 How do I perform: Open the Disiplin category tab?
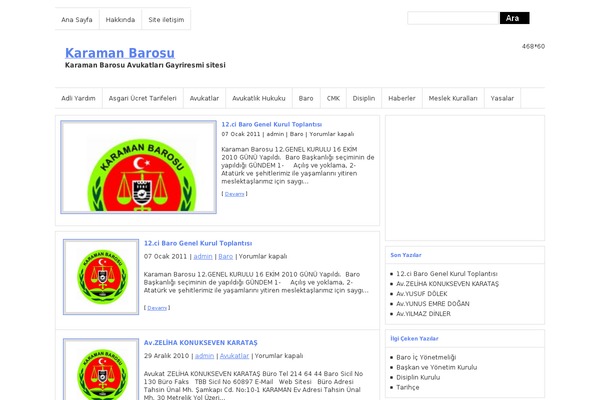tap(364, 98)
